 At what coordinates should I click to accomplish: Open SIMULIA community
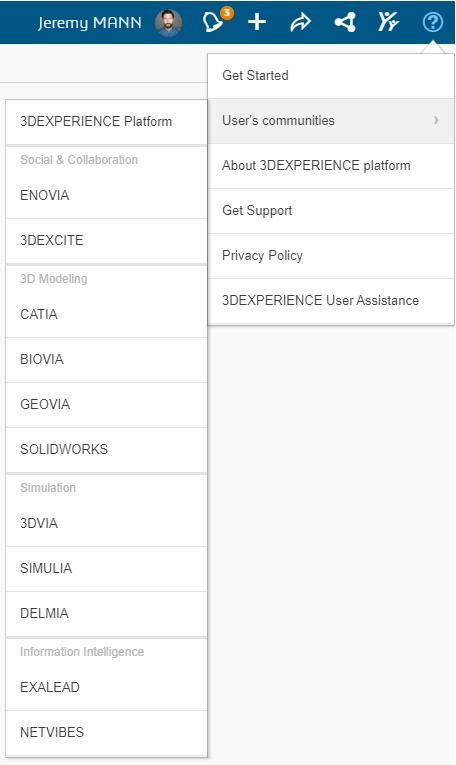[x=106, y=569]
